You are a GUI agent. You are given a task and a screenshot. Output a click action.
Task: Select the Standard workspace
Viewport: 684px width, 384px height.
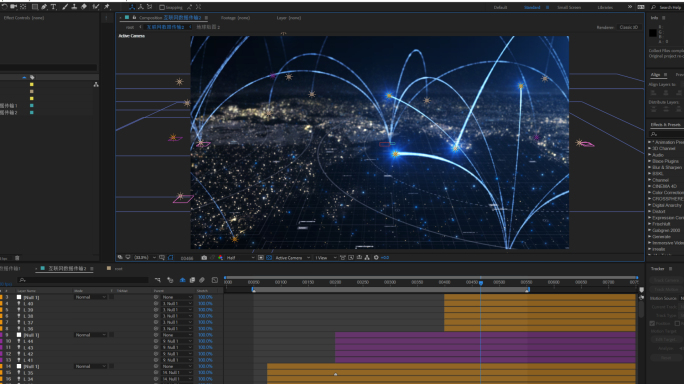click(x=532, y=7)
